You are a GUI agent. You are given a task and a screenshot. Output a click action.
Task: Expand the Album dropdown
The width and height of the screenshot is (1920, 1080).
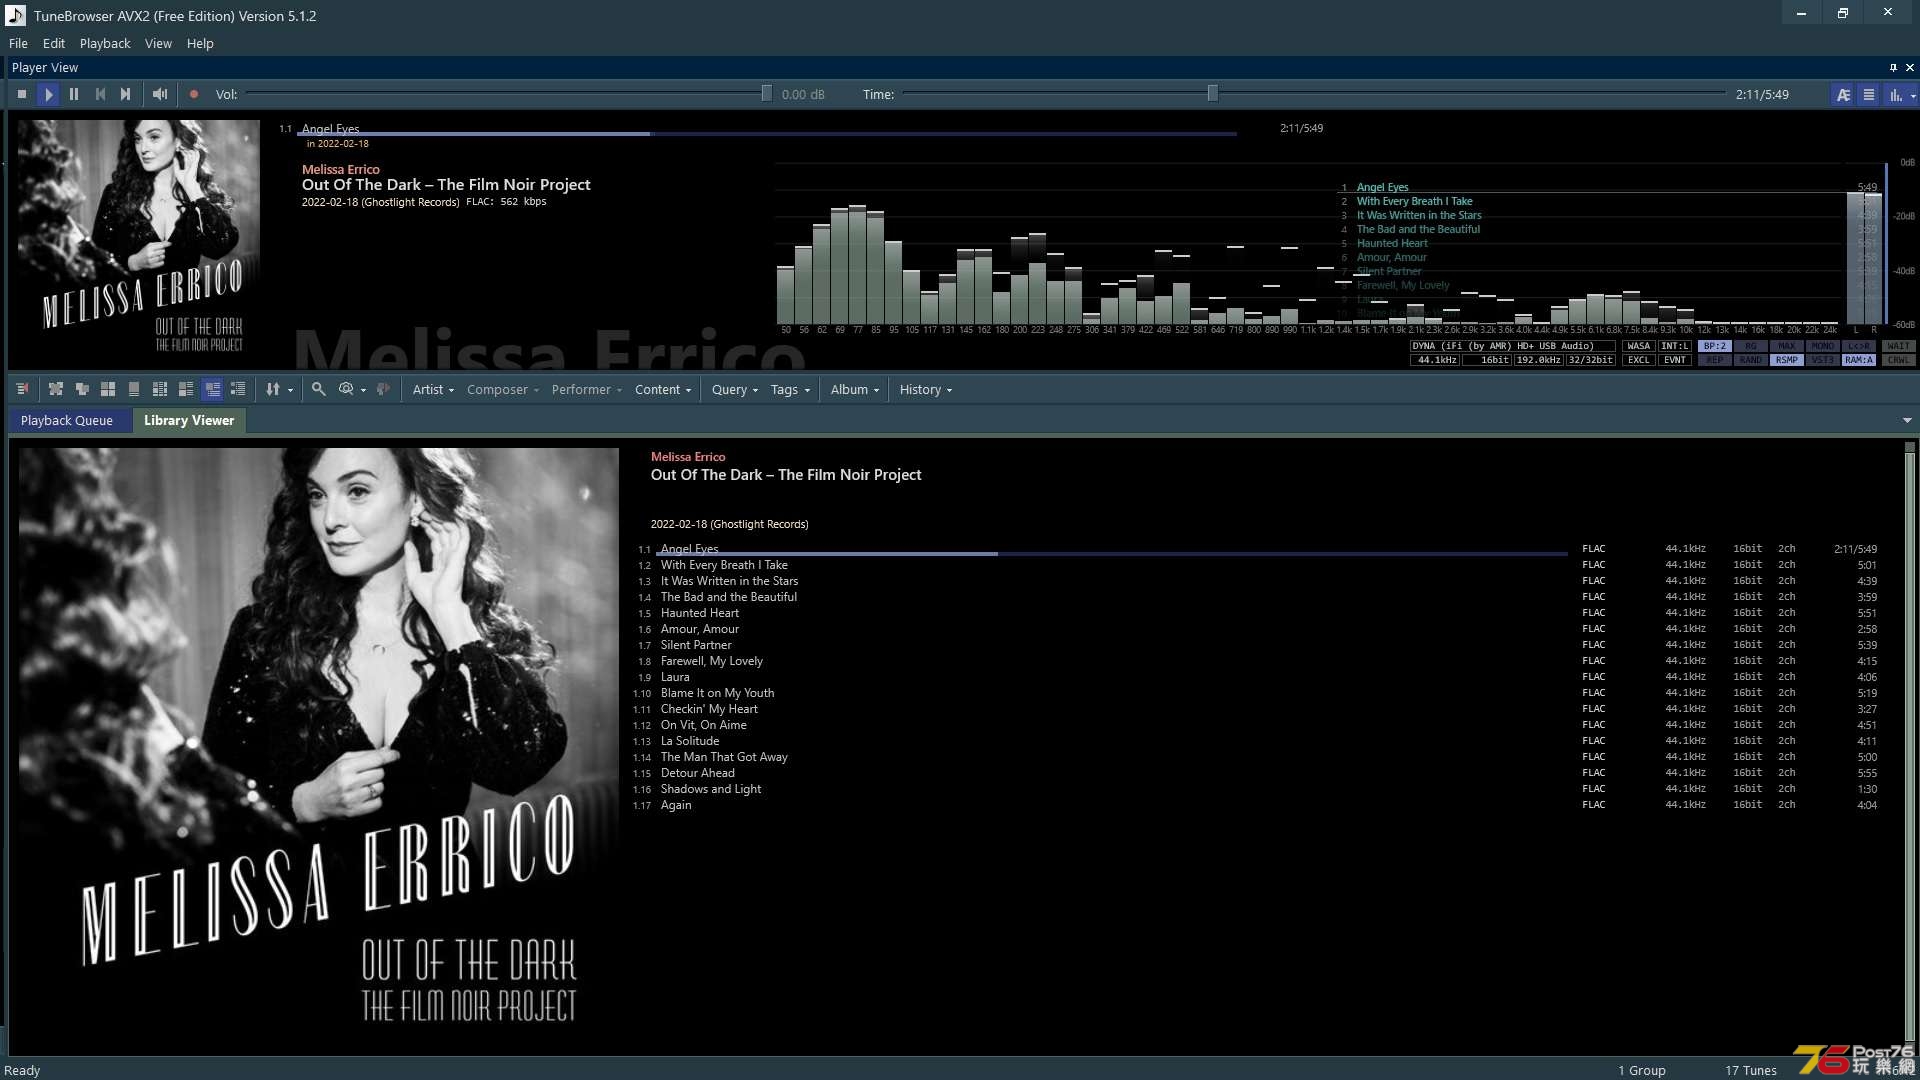[855, 389]
